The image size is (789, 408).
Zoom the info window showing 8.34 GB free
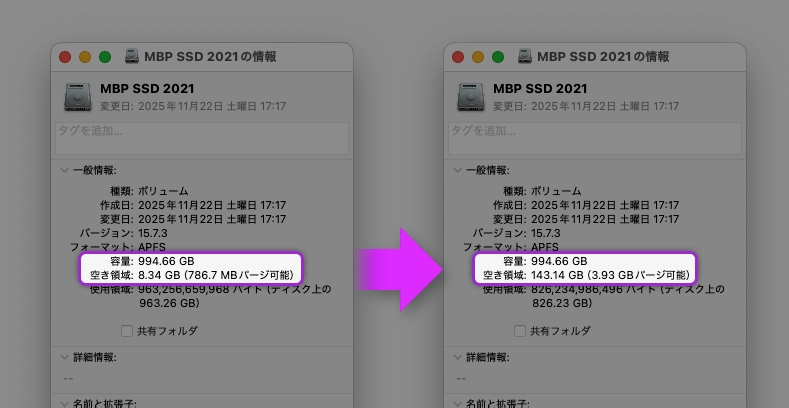tap(105, 57)
